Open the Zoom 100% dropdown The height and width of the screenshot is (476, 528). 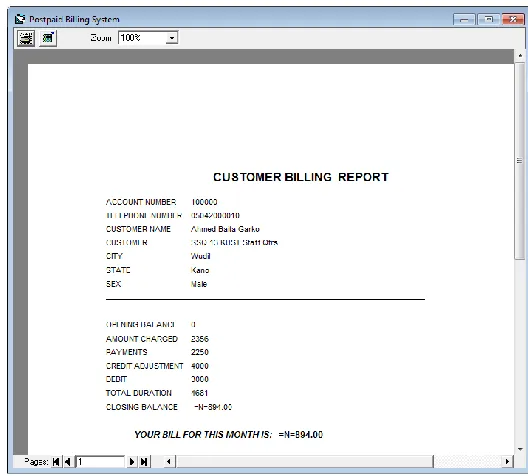coord(172,38)
